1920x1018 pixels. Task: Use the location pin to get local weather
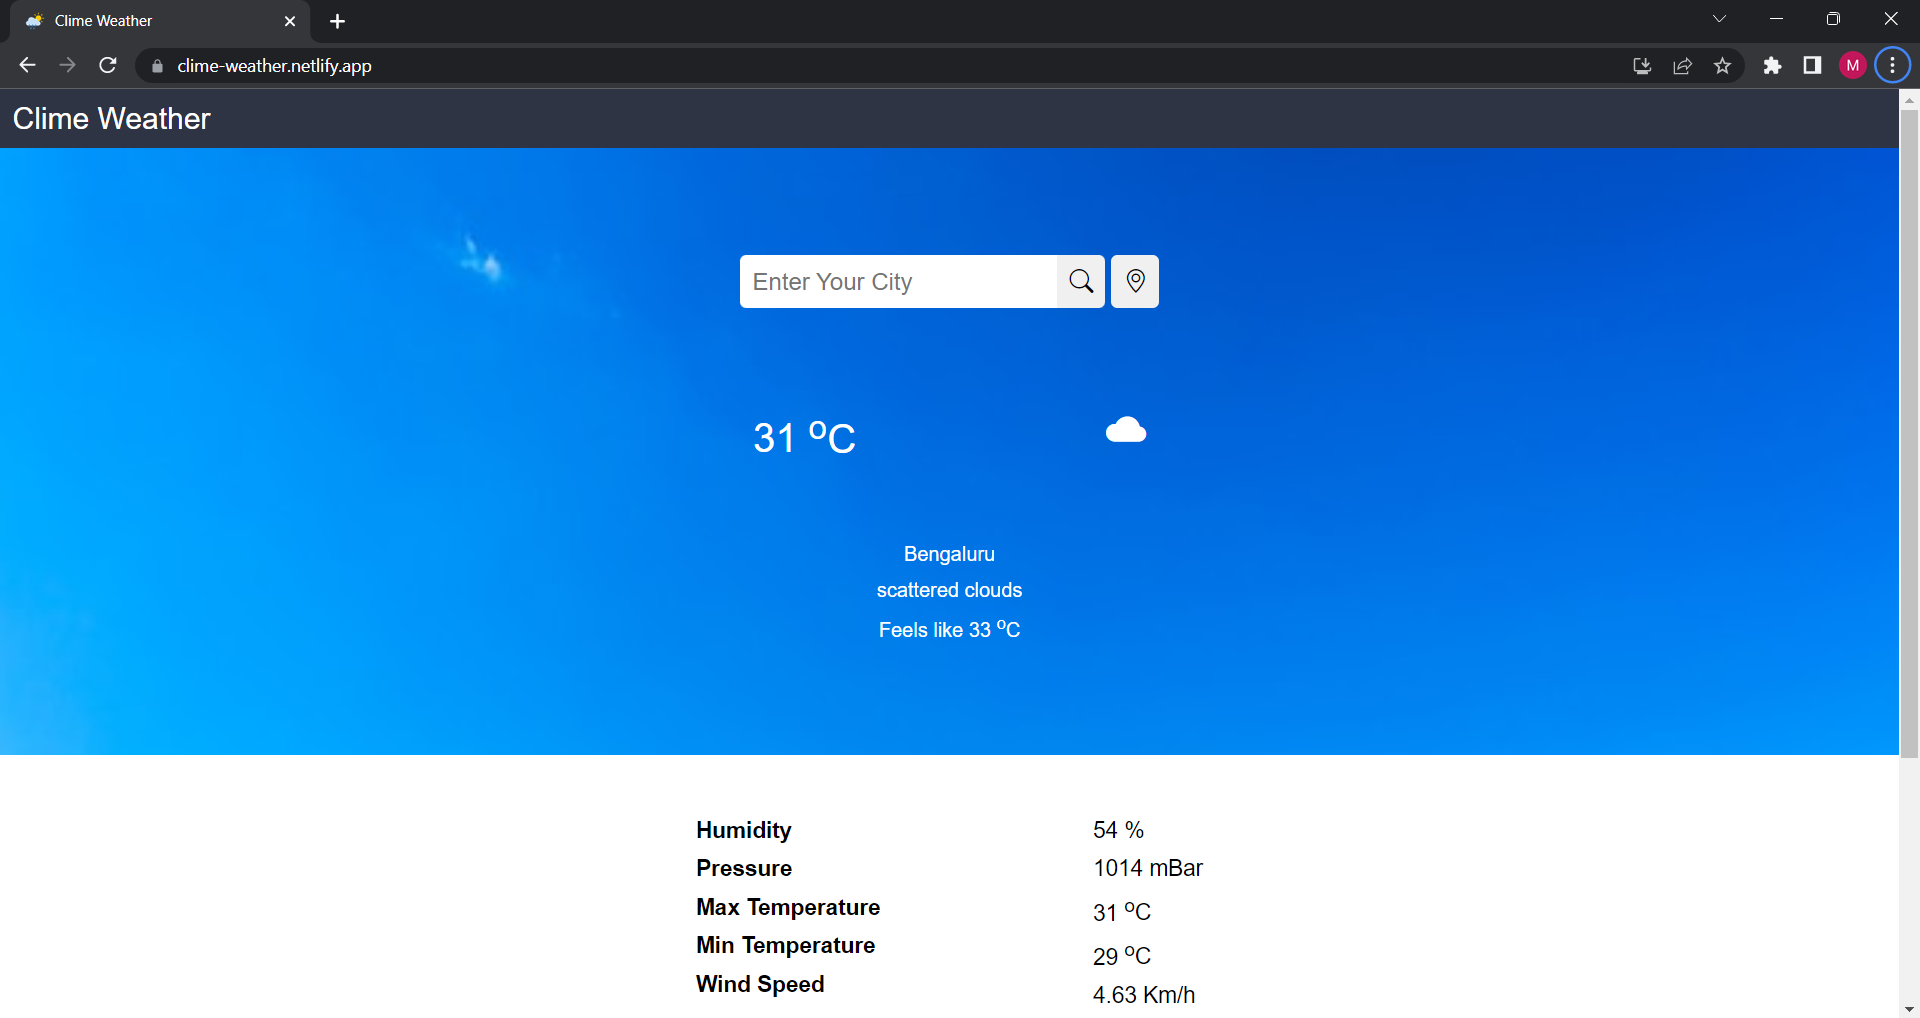click(x=1134, y=281)
